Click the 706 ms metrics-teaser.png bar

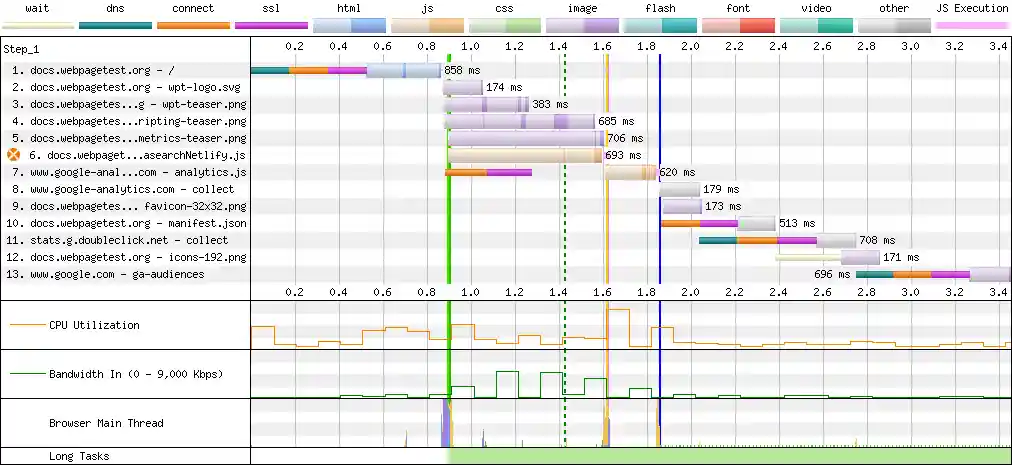tap(524, 139)
